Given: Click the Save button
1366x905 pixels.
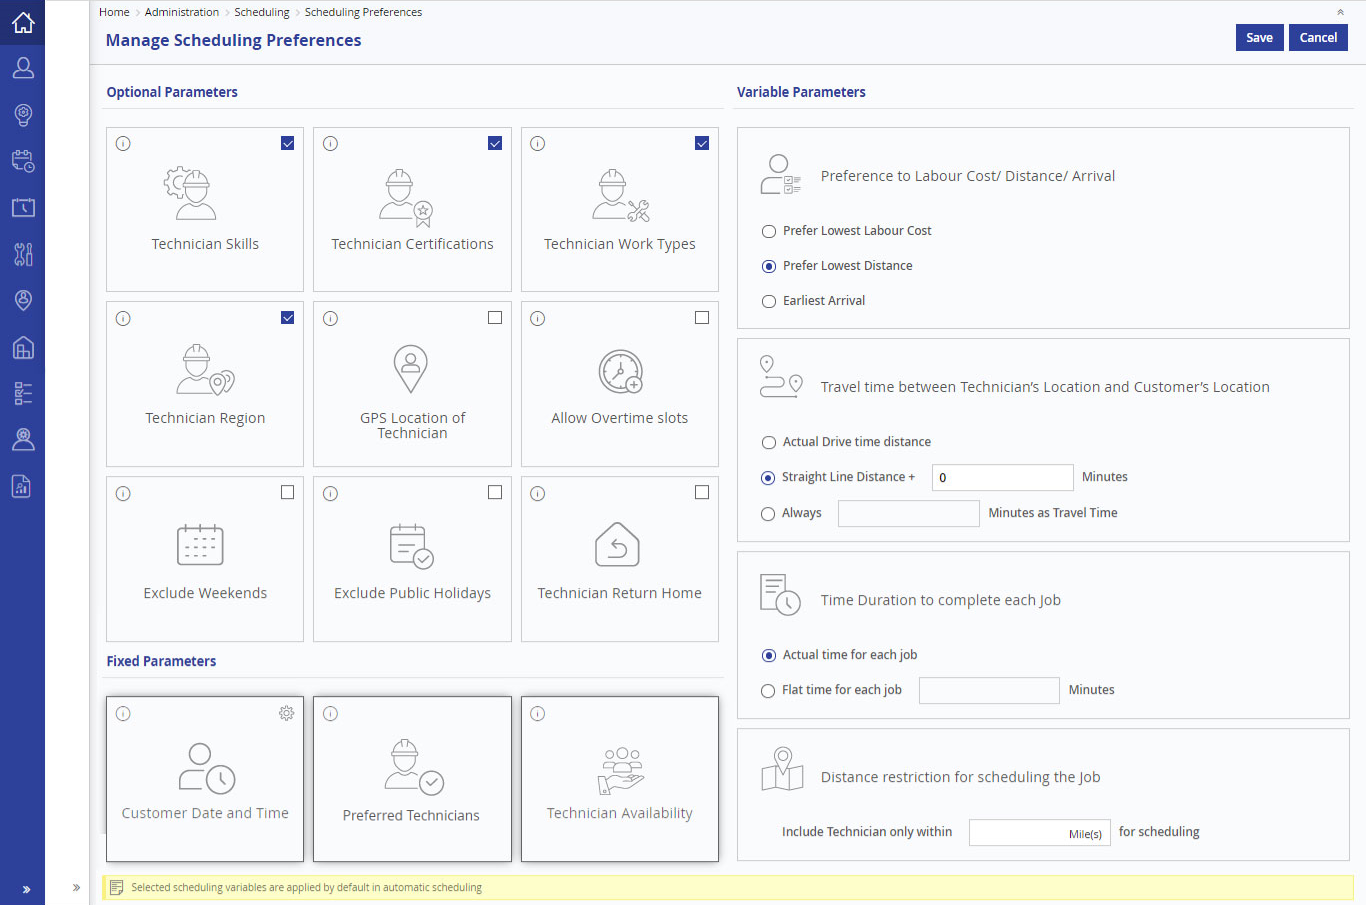Looking at the screenshot, I should pos(1259,37).
